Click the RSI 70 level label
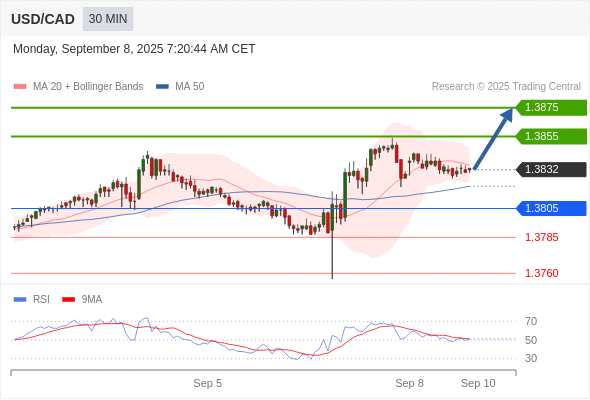The image size is (590, 400). 531,321
